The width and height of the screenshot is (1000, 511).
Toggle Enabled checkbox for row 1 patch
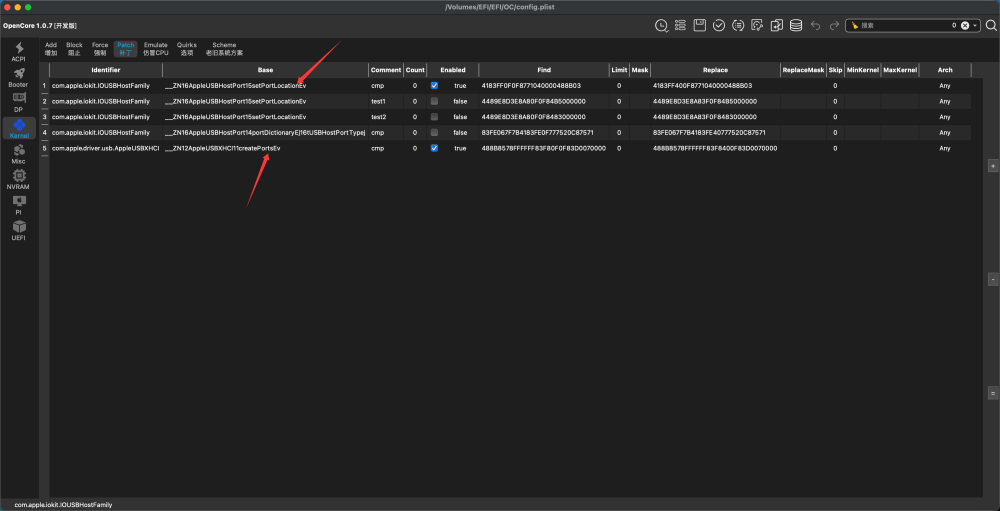[x=434, y=85]
